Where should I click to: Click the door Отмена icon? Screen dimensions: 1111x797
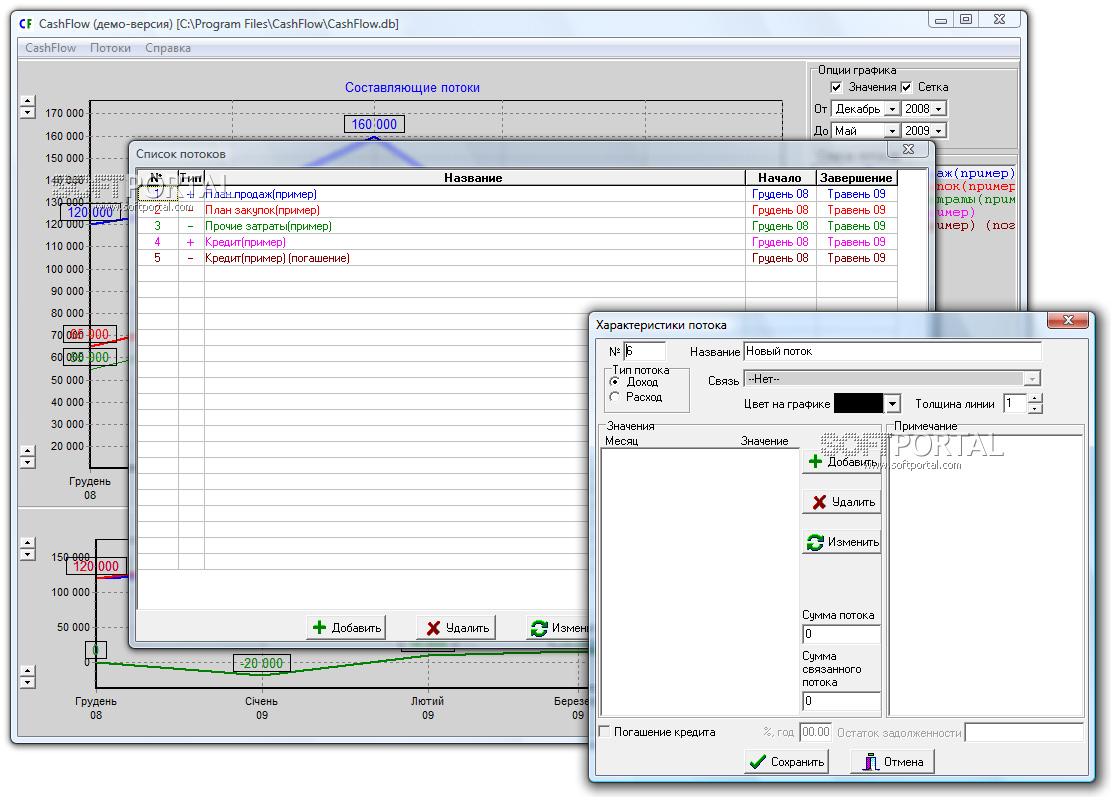click(x=870, y=762)
